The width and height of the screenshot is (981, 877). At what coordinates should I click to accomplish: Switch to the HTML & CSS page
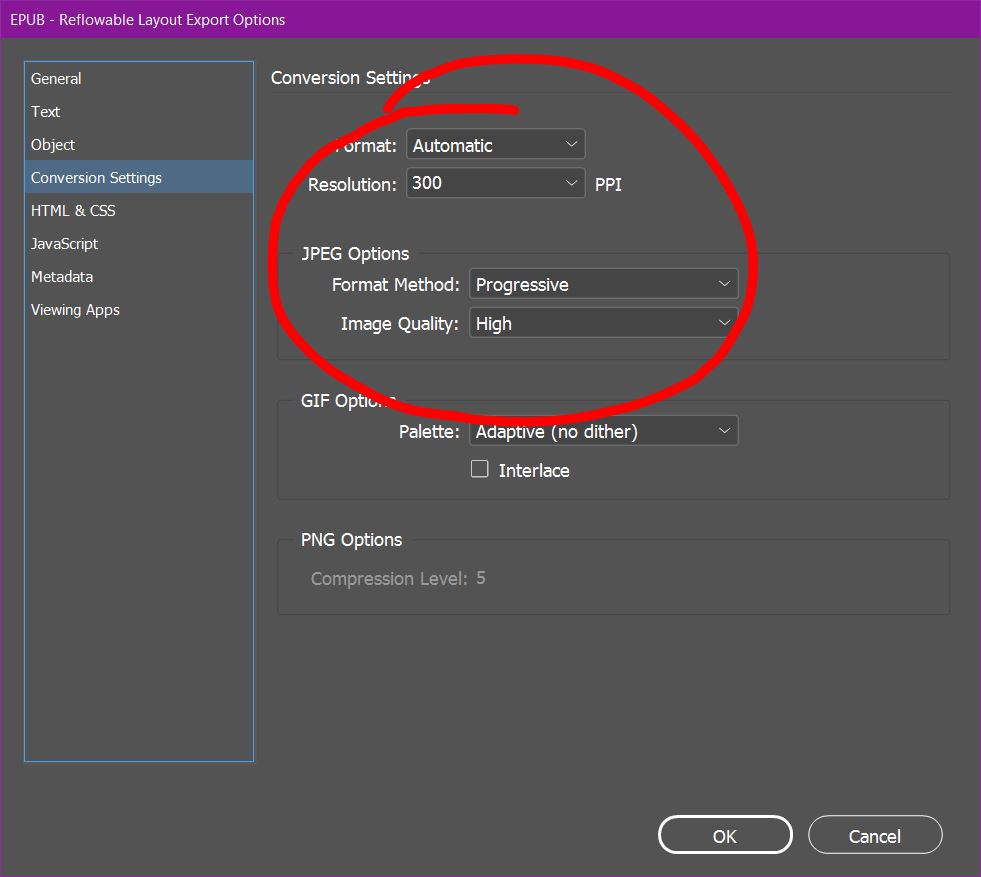point(73,210)
